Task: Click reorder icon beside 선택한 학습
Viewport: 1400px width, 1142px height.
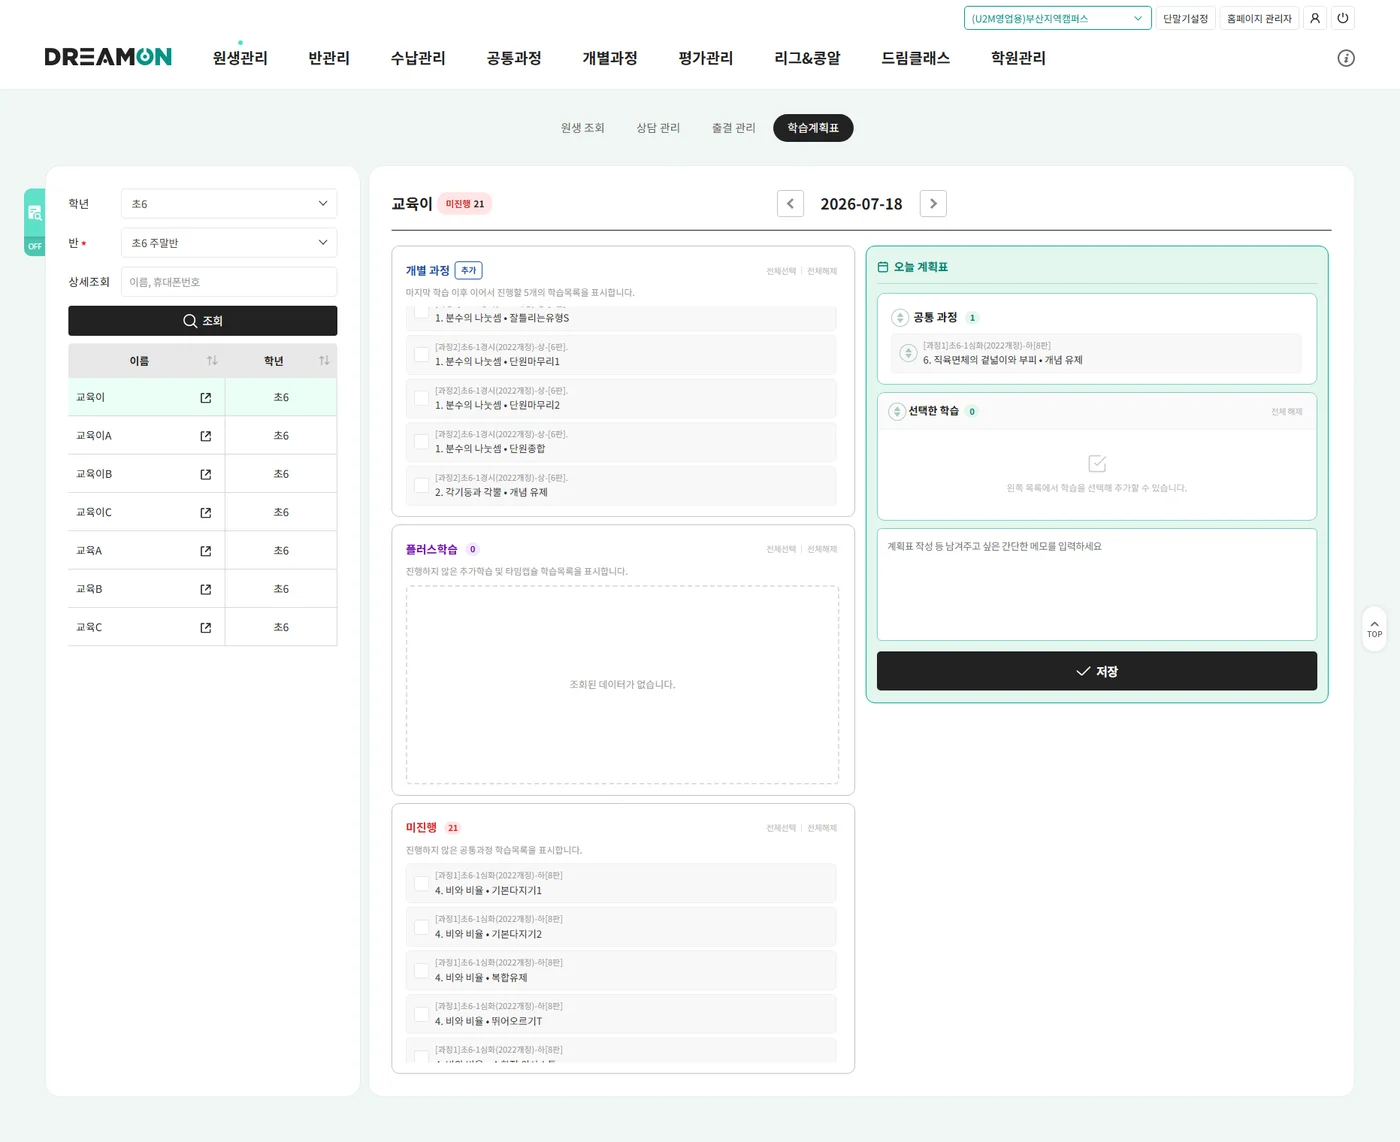Action: [x=897, y=412]
